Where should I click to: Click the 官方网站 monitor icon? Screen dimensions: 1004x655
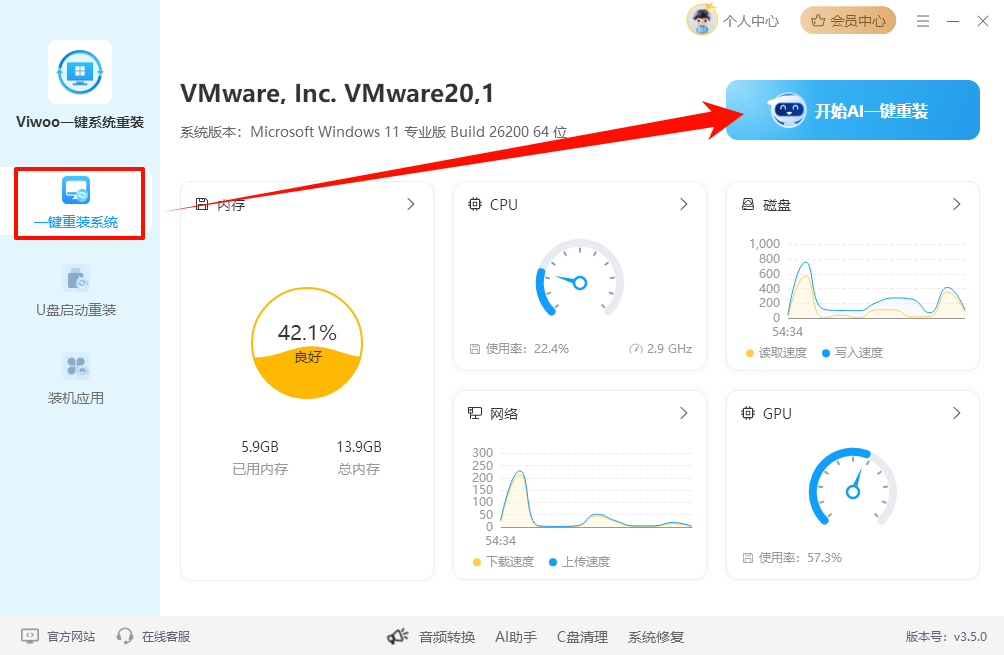click(x=30, y=636)
